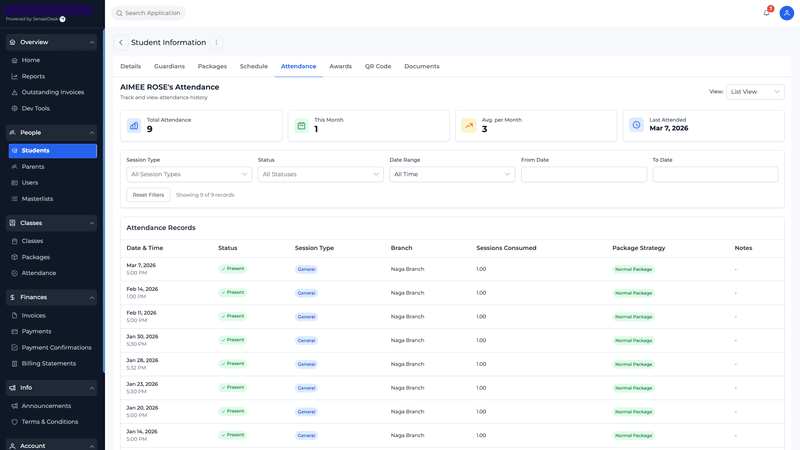Open the user profile avatar menu
Viewport: 800px width, 450px height.
click(x=787, y=13)
